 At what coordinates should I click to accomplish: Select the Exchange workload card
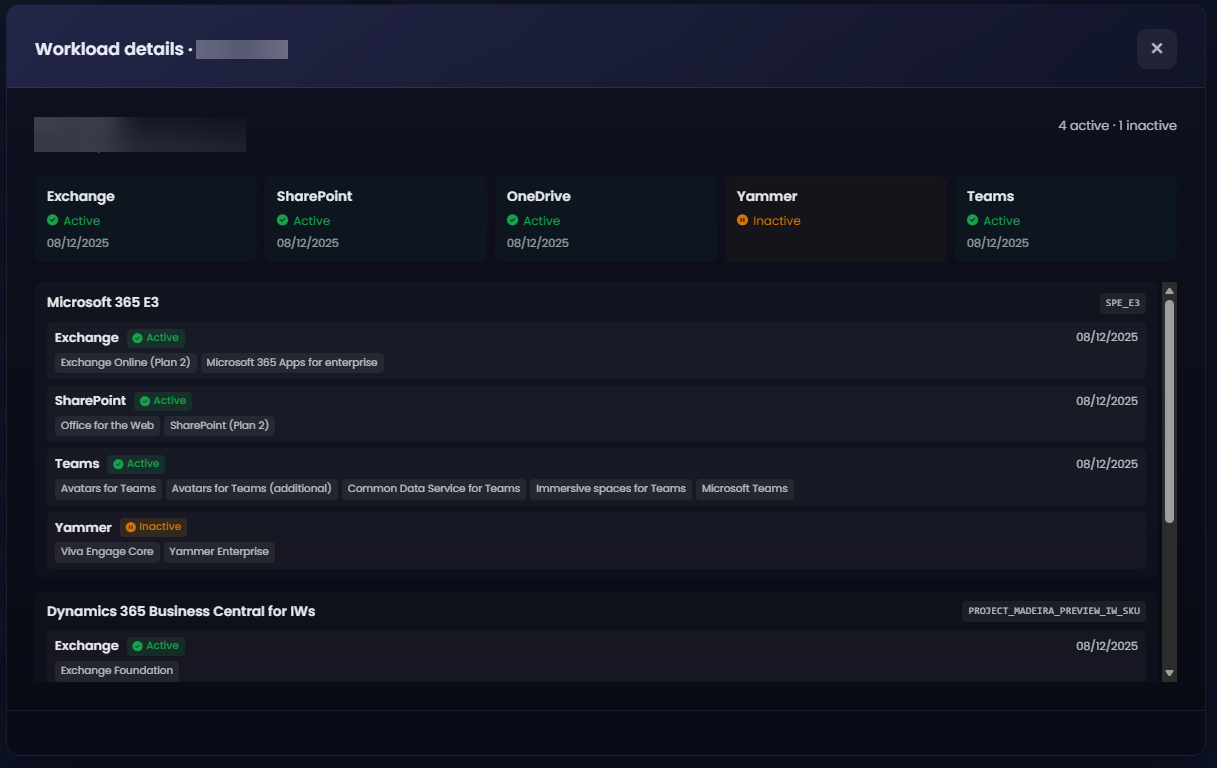(x=146, y=219)
